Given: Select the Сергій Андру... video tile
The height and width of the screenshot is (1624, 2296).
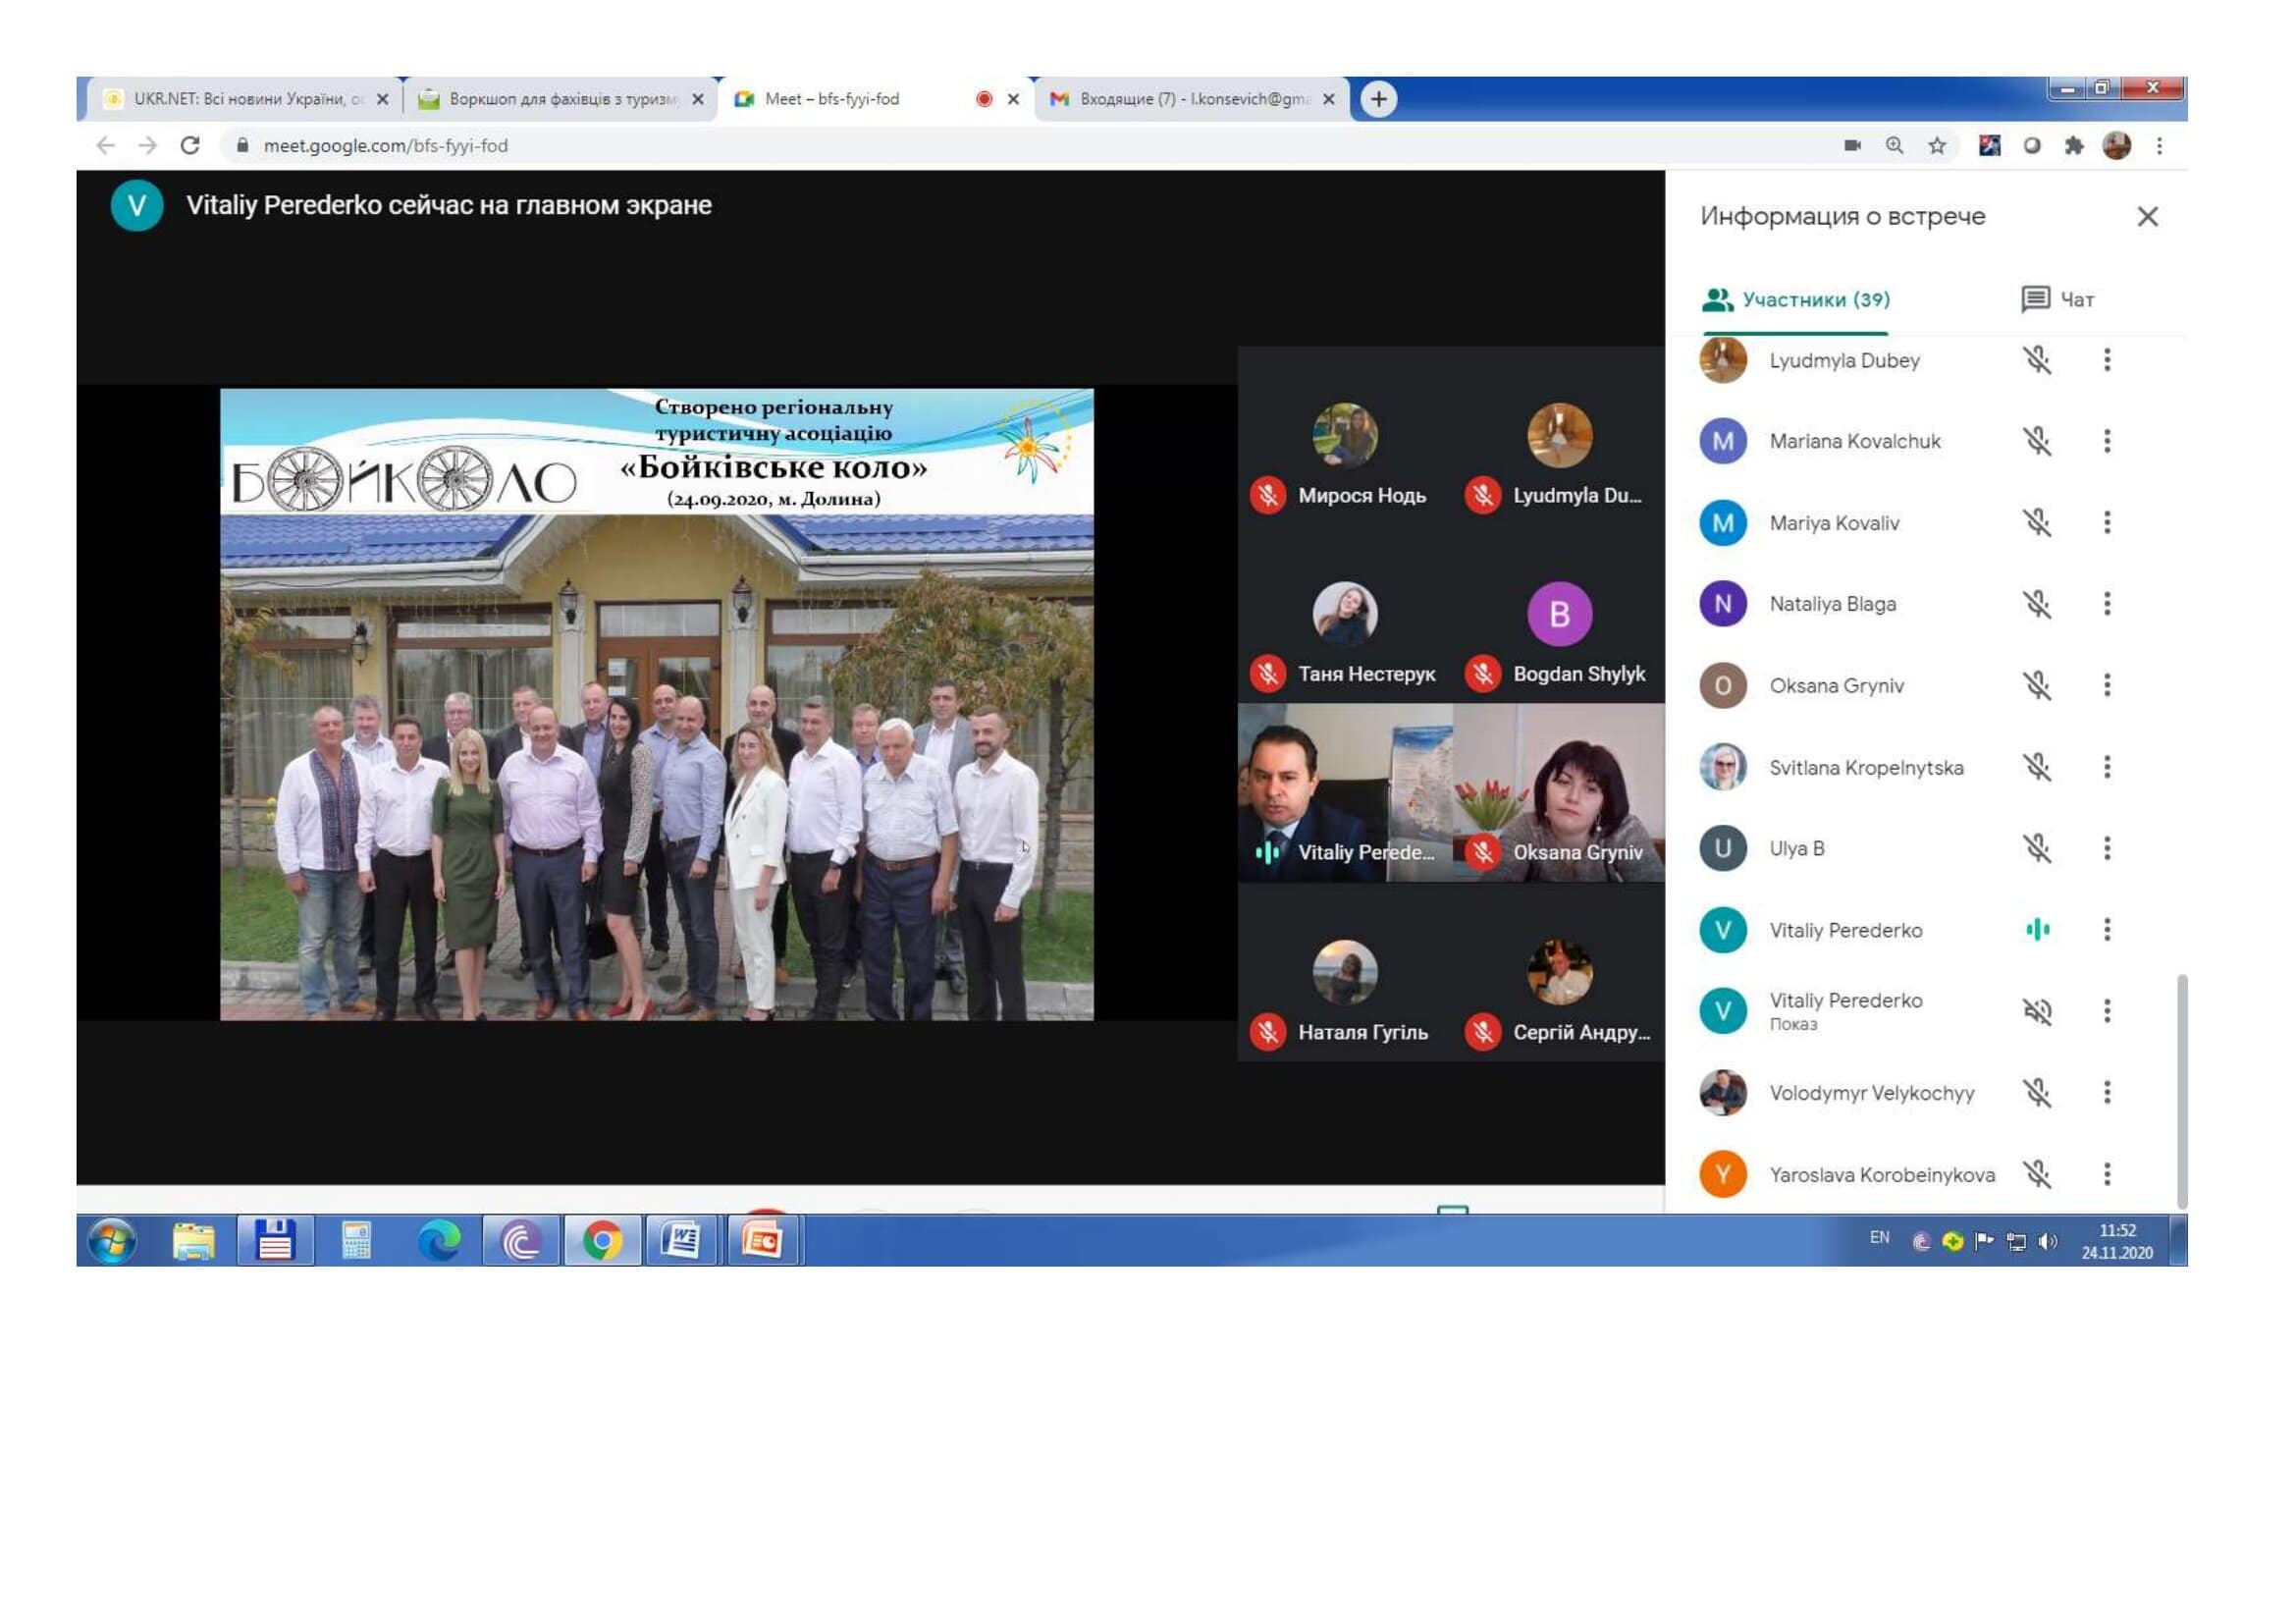Looking at the screenshot, I should 1559,973.
